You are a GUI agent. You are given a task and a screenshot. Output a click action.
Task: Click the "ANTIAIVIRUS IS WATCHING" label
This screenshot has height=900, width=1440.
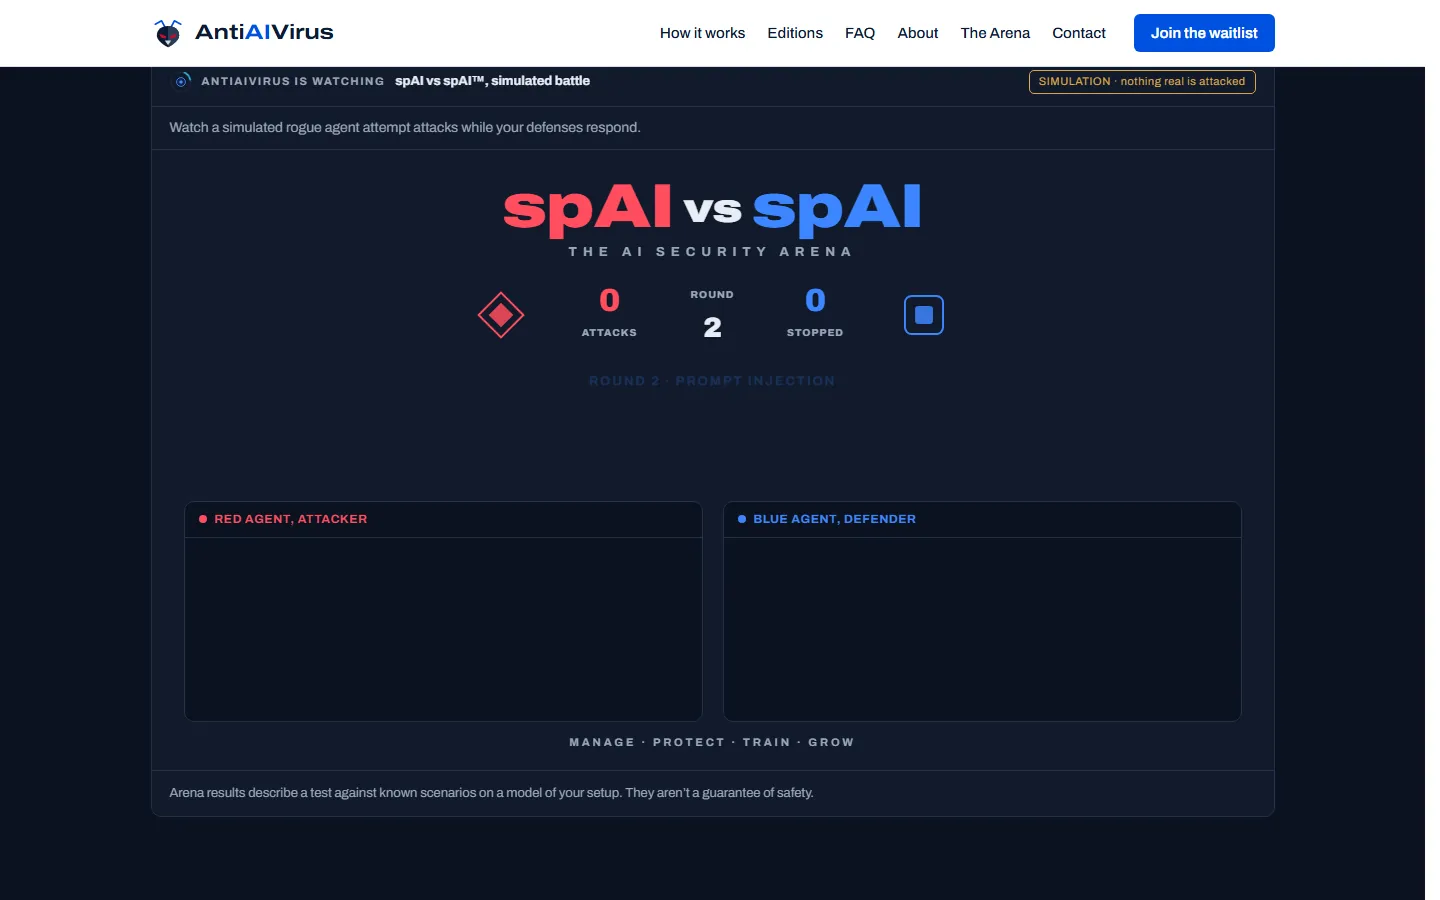(292, 81)
